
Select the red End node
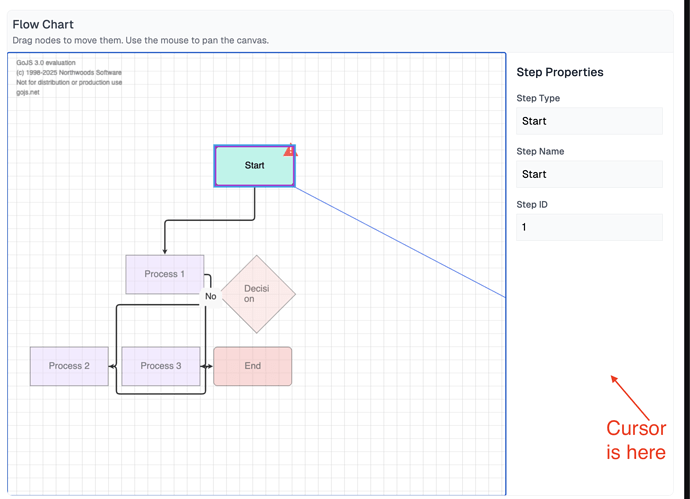click(253, 366)
